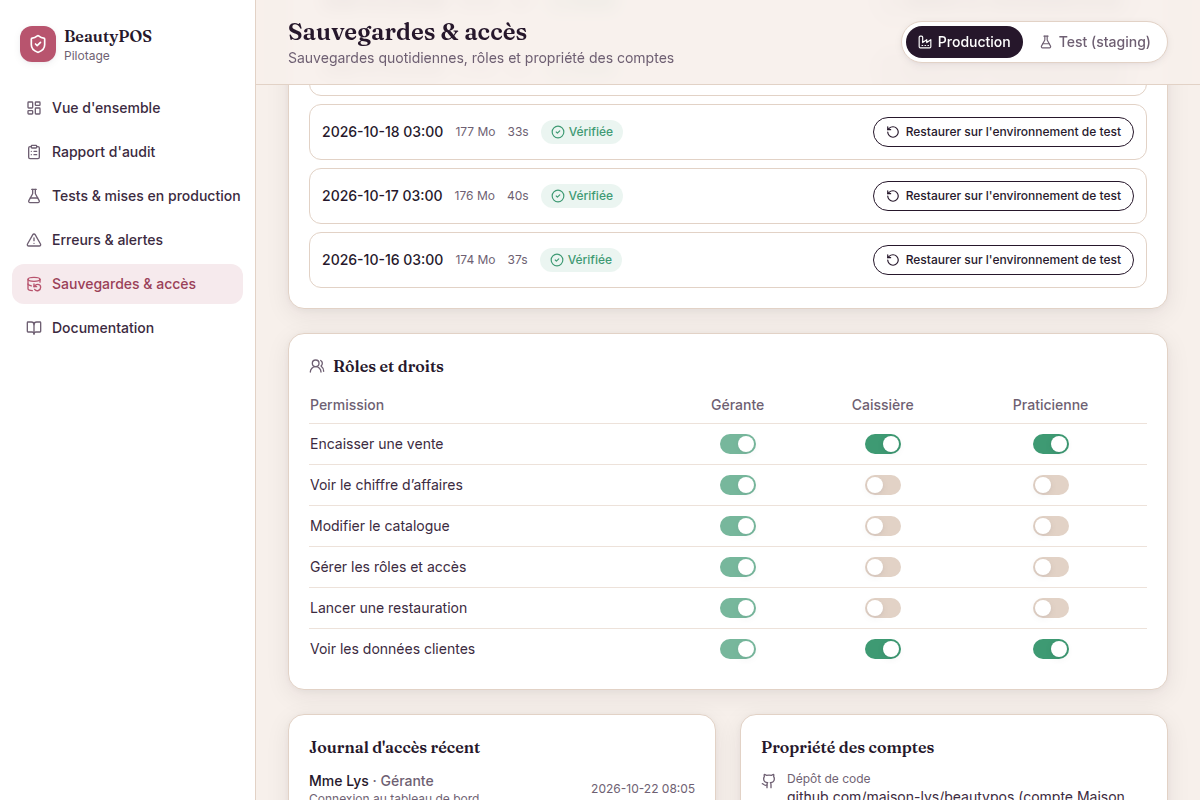Click the check icon in the 2026-10-17 Vérifiée badge

[x=558, y=196]
